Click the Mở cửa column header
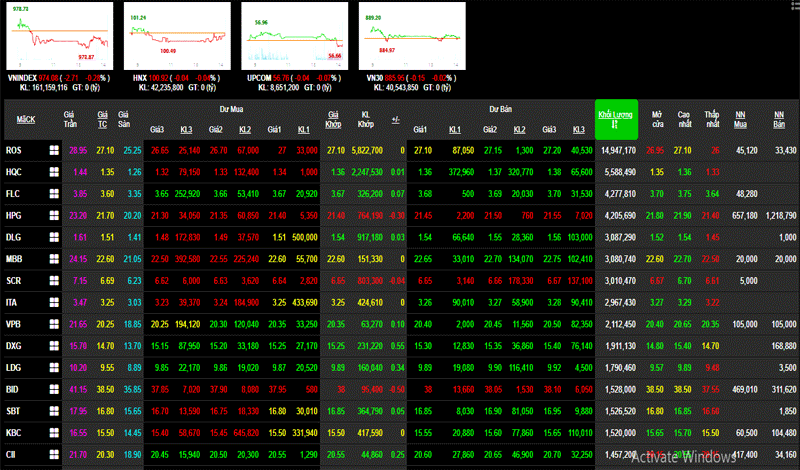Screen dimensions: 800x470 [x=657, y=119]
